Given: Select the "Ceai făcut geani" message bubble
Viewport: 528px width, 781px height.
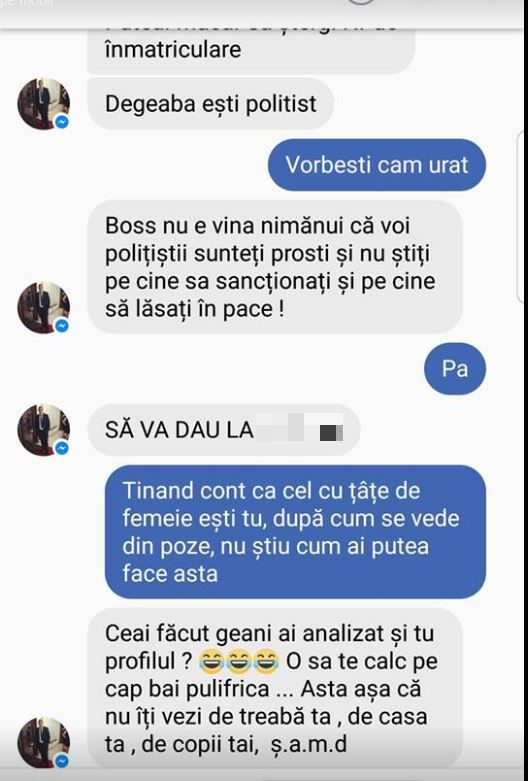Looking at the screenshot, I should pos(275,688).
